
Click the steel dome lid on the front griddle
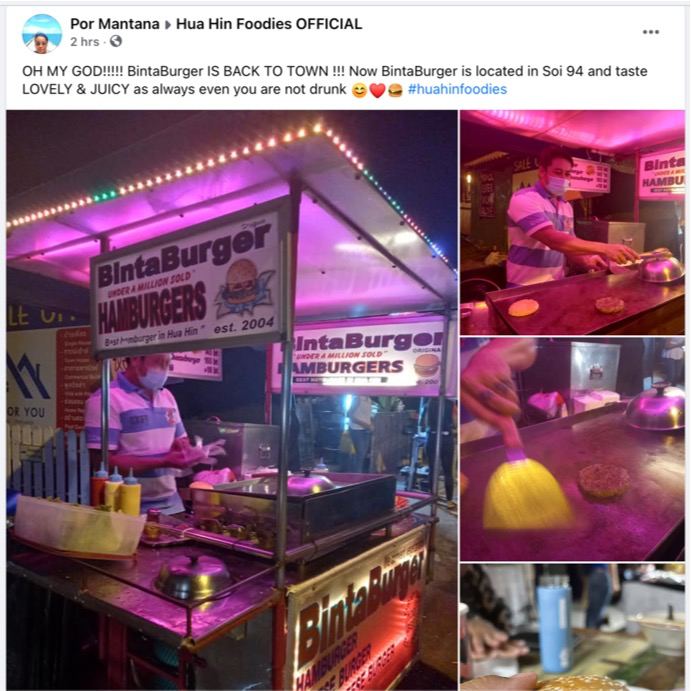click(x=193, y=577)
